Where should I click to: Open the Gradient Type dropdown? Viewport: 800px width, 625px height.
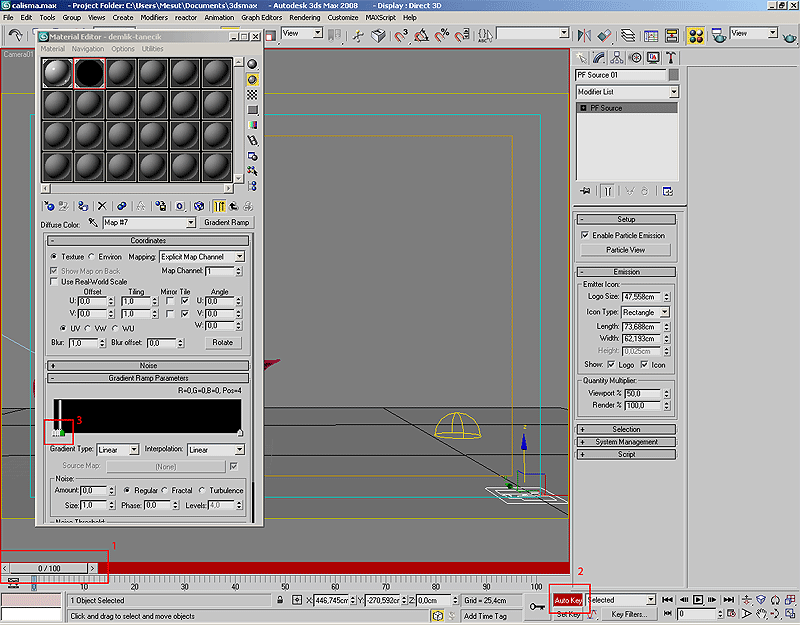coord(118,450)
